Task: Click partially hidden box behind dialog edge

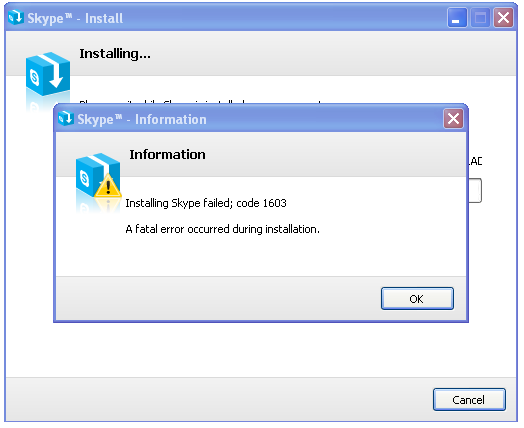Action: [475, 190]
